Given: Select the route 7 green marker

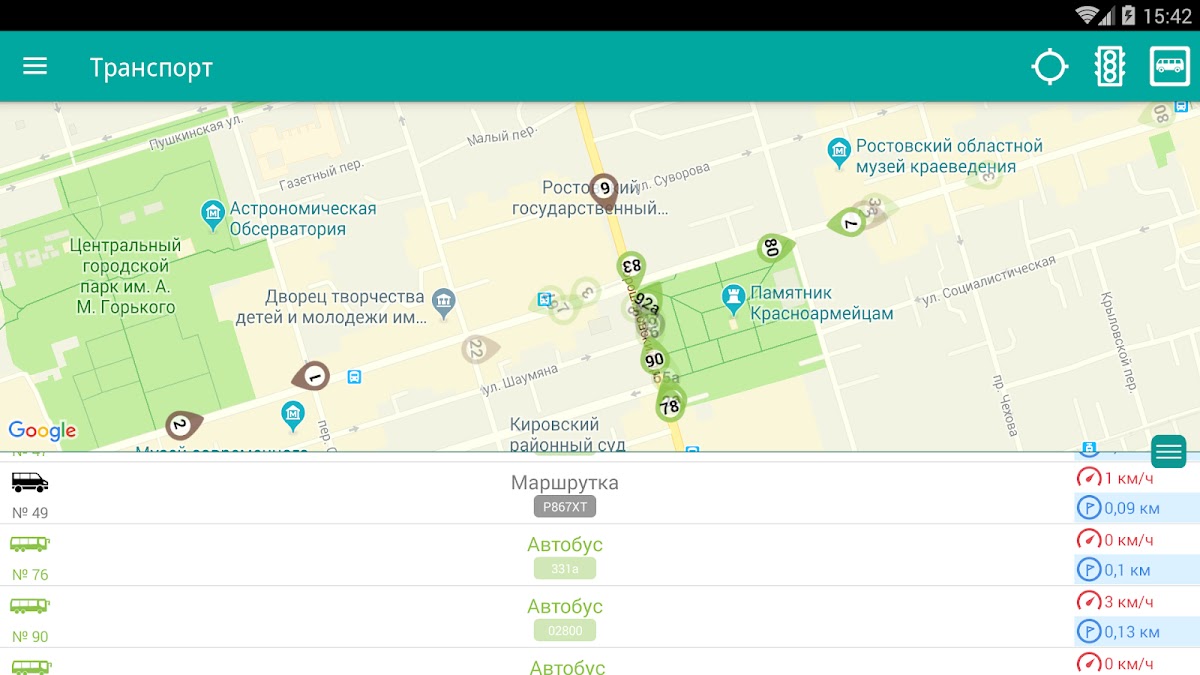Looking at the screenshot, I should click(x=850, y=222).
